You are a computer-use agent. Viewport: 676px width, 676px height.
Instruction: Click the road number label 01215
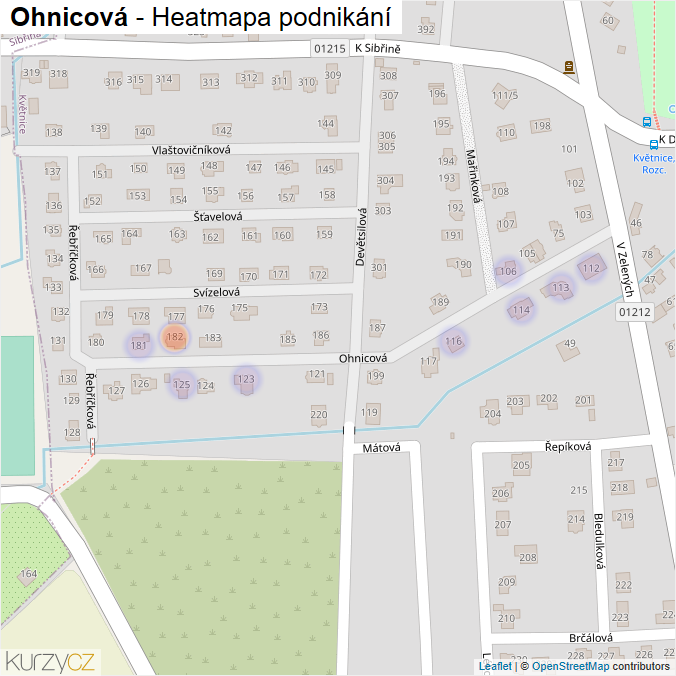pos(330,48)
